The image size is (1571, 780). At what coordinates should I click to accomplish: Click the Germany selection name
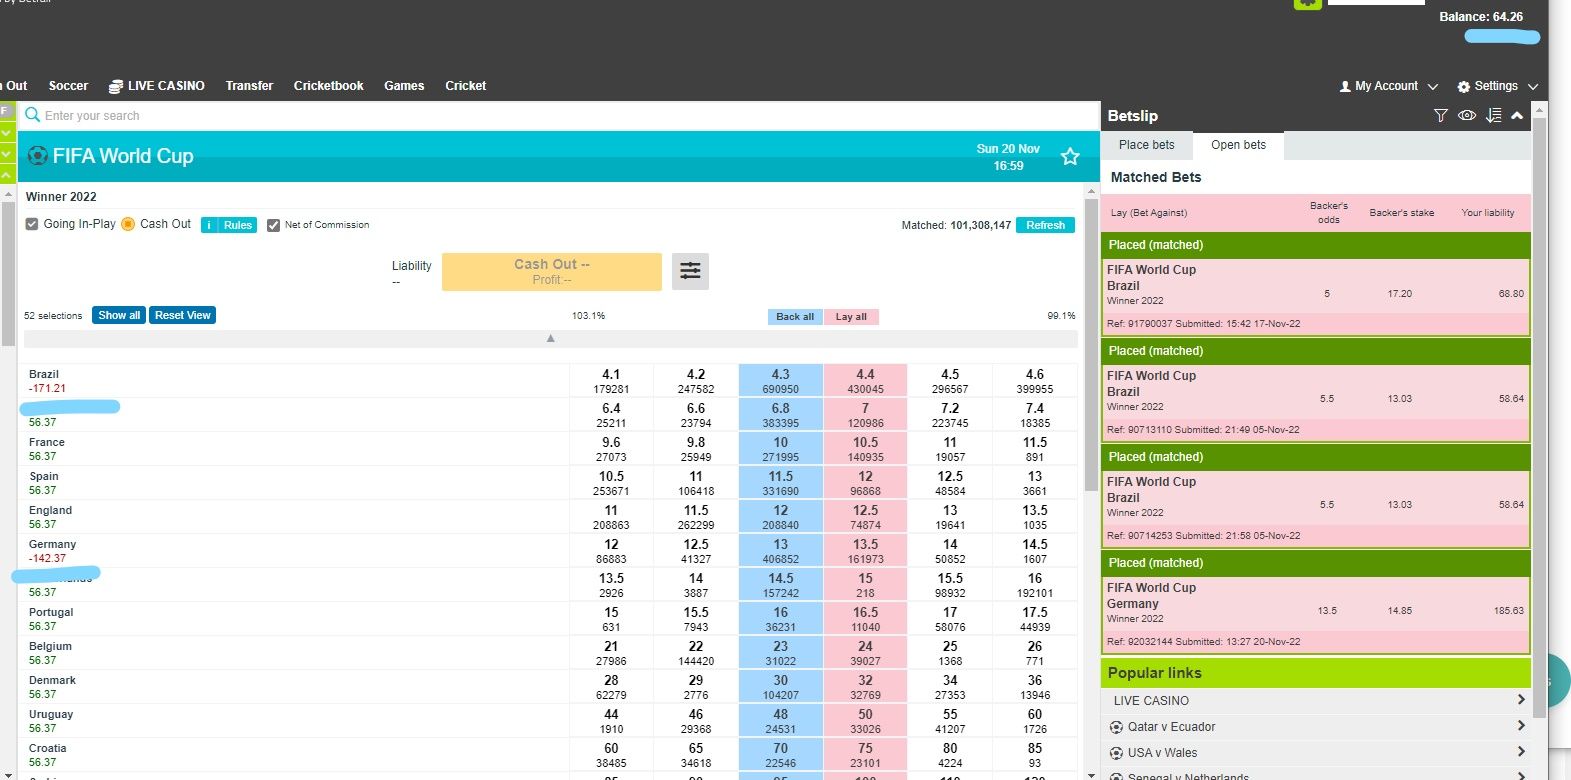pos(52,544)
